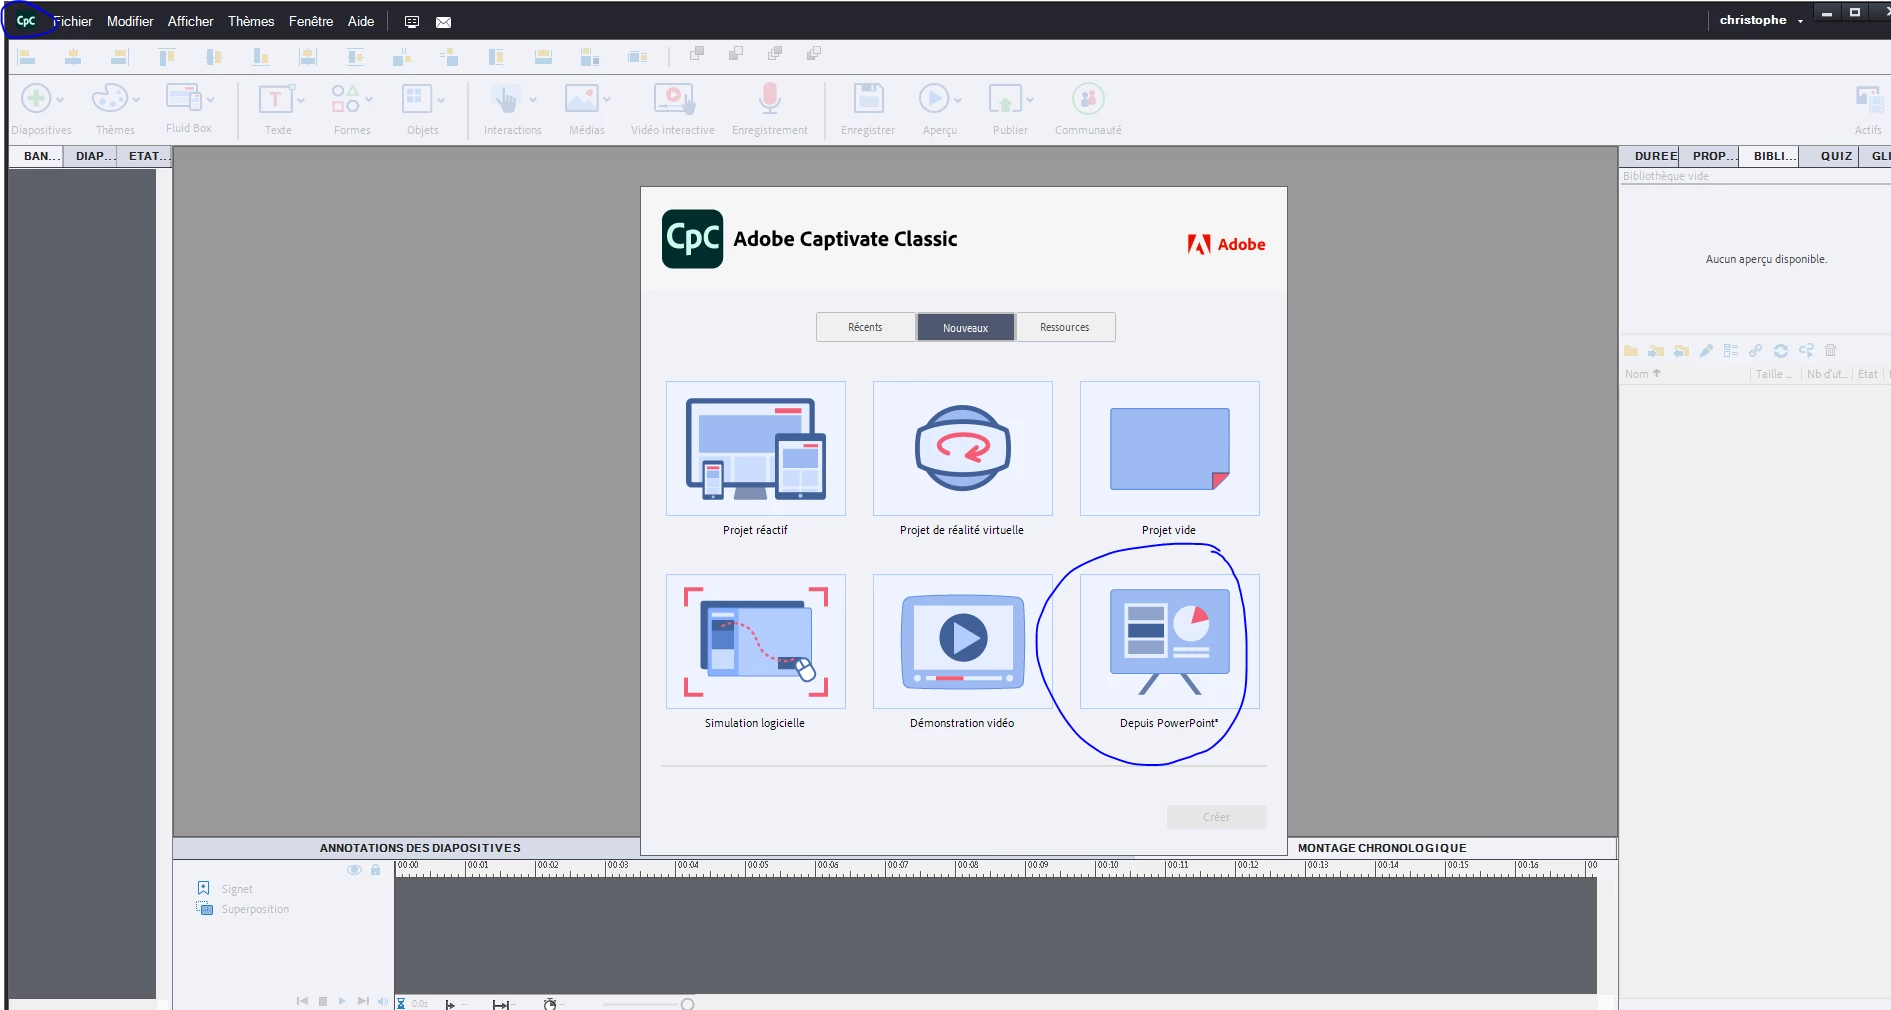Click the library new folder icon
This screenshot has height=1010, width=1891.
pos(1631,351)
